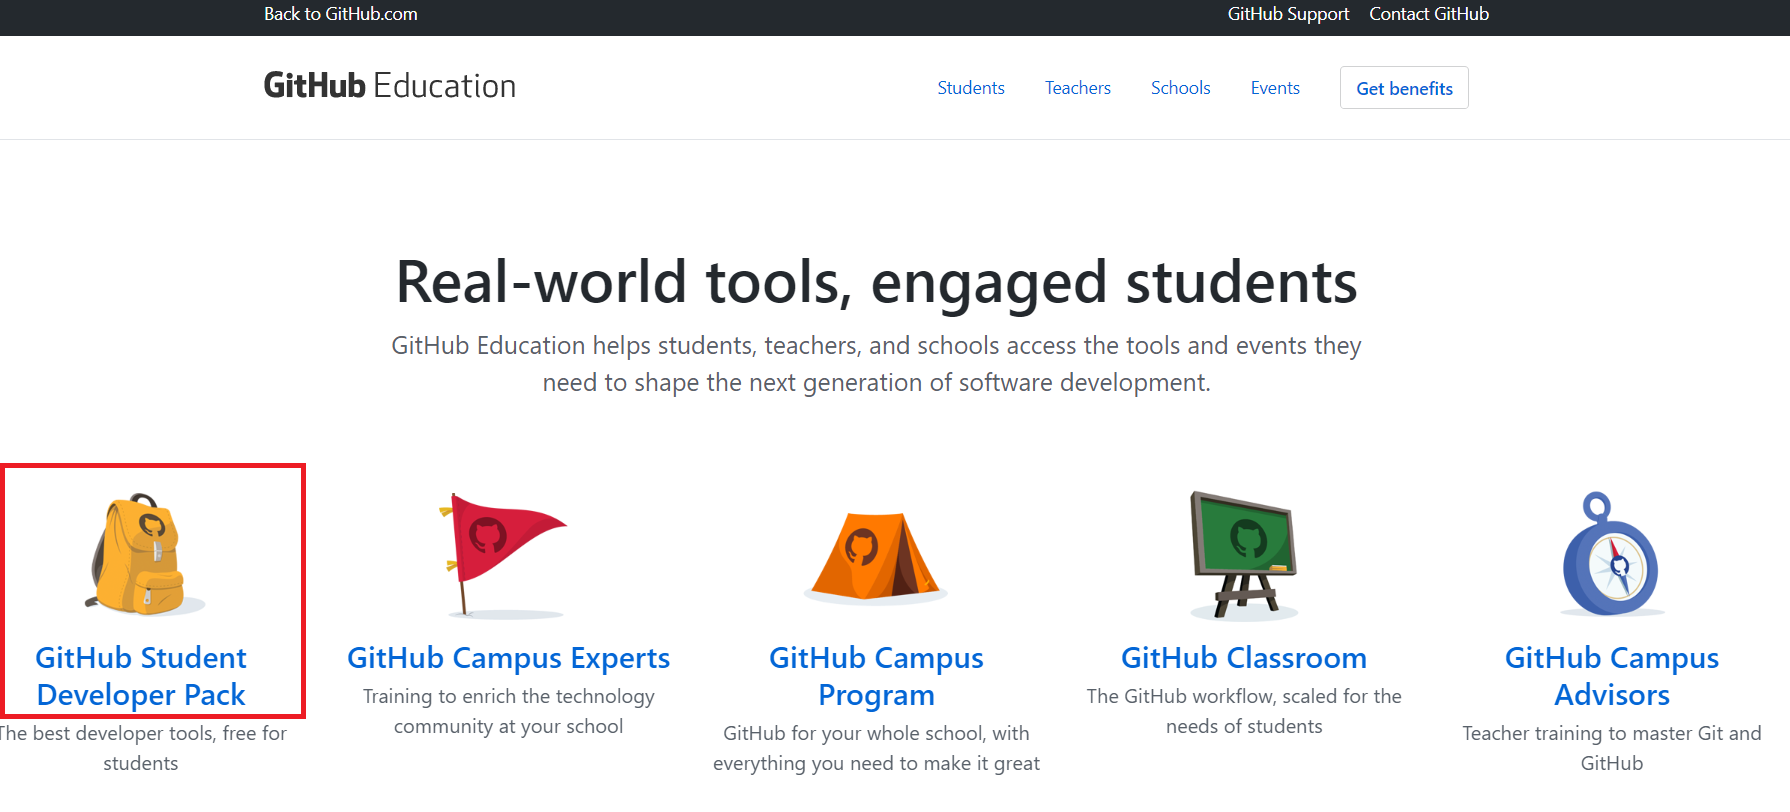The width and height of the screenshot is (1790, 812).
Task: Click the 'GitHub Education helps students' description text
Action: pos(877,364)
